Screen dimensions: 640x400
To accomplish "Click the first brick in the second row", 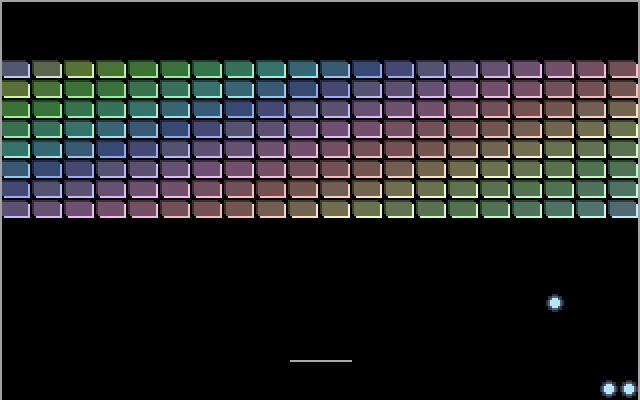I will click(x=15, y=89).
